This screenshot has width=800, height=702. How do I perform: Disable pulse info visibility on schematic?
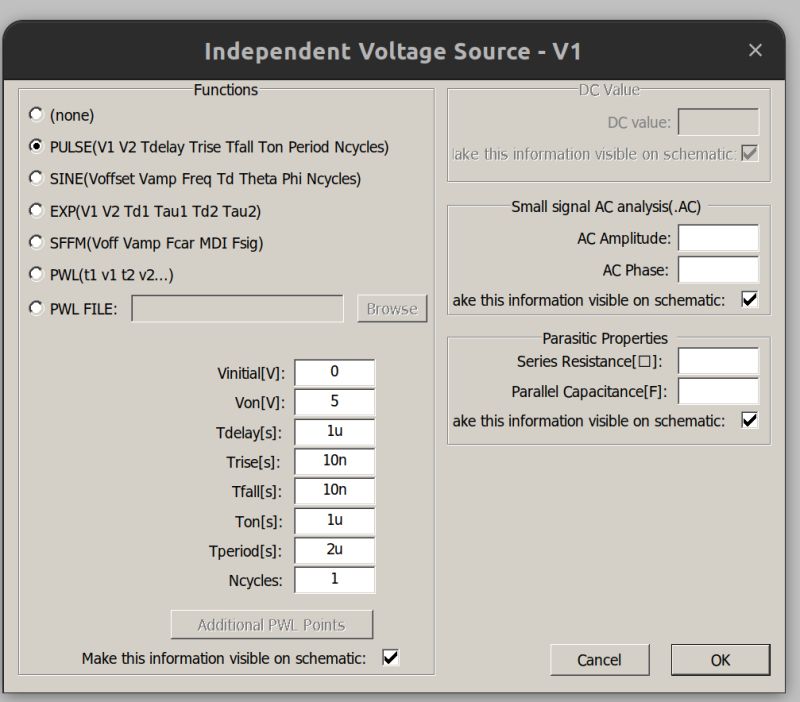pyautogui.click(x=390, y=657)
